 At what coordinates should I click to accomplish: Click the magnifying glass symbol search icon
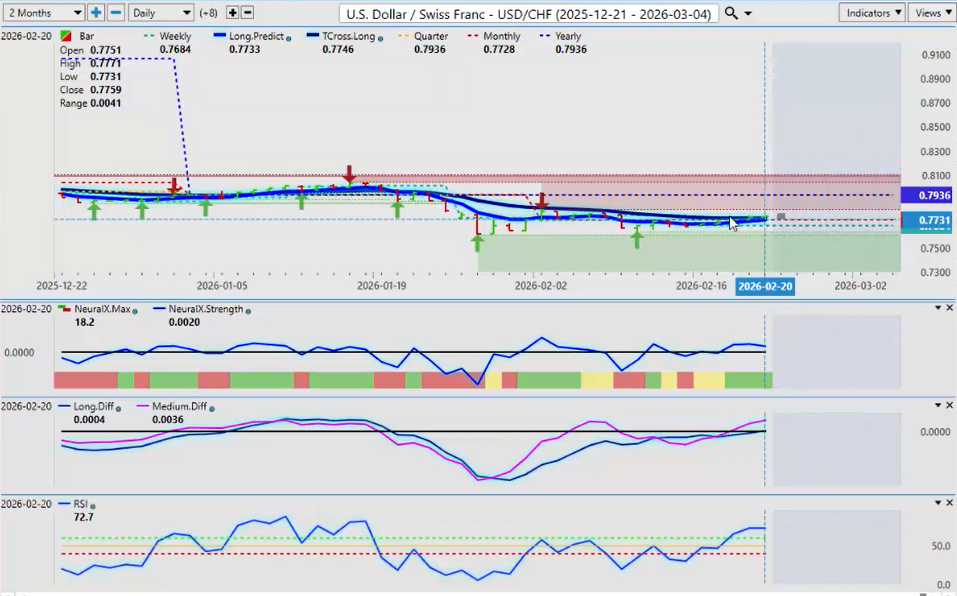tap(732, 13)
